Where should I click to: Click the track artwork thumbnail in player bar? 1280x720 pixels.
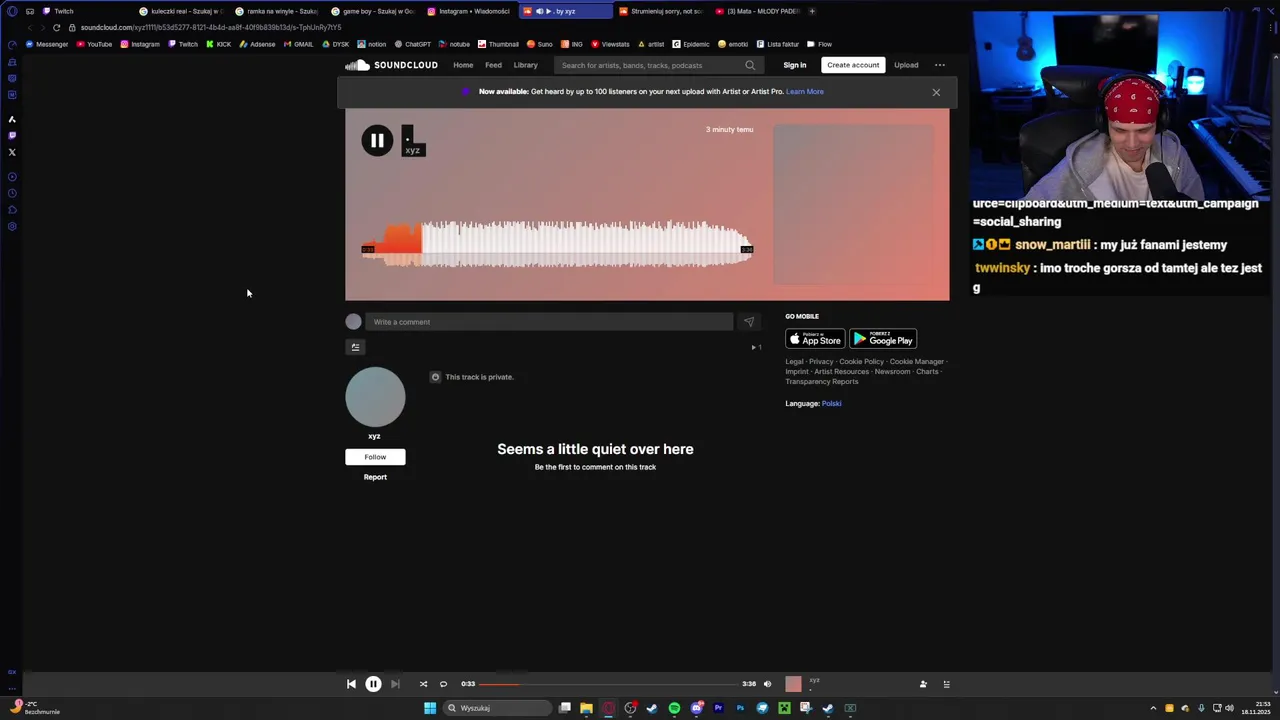pos(793,684)
